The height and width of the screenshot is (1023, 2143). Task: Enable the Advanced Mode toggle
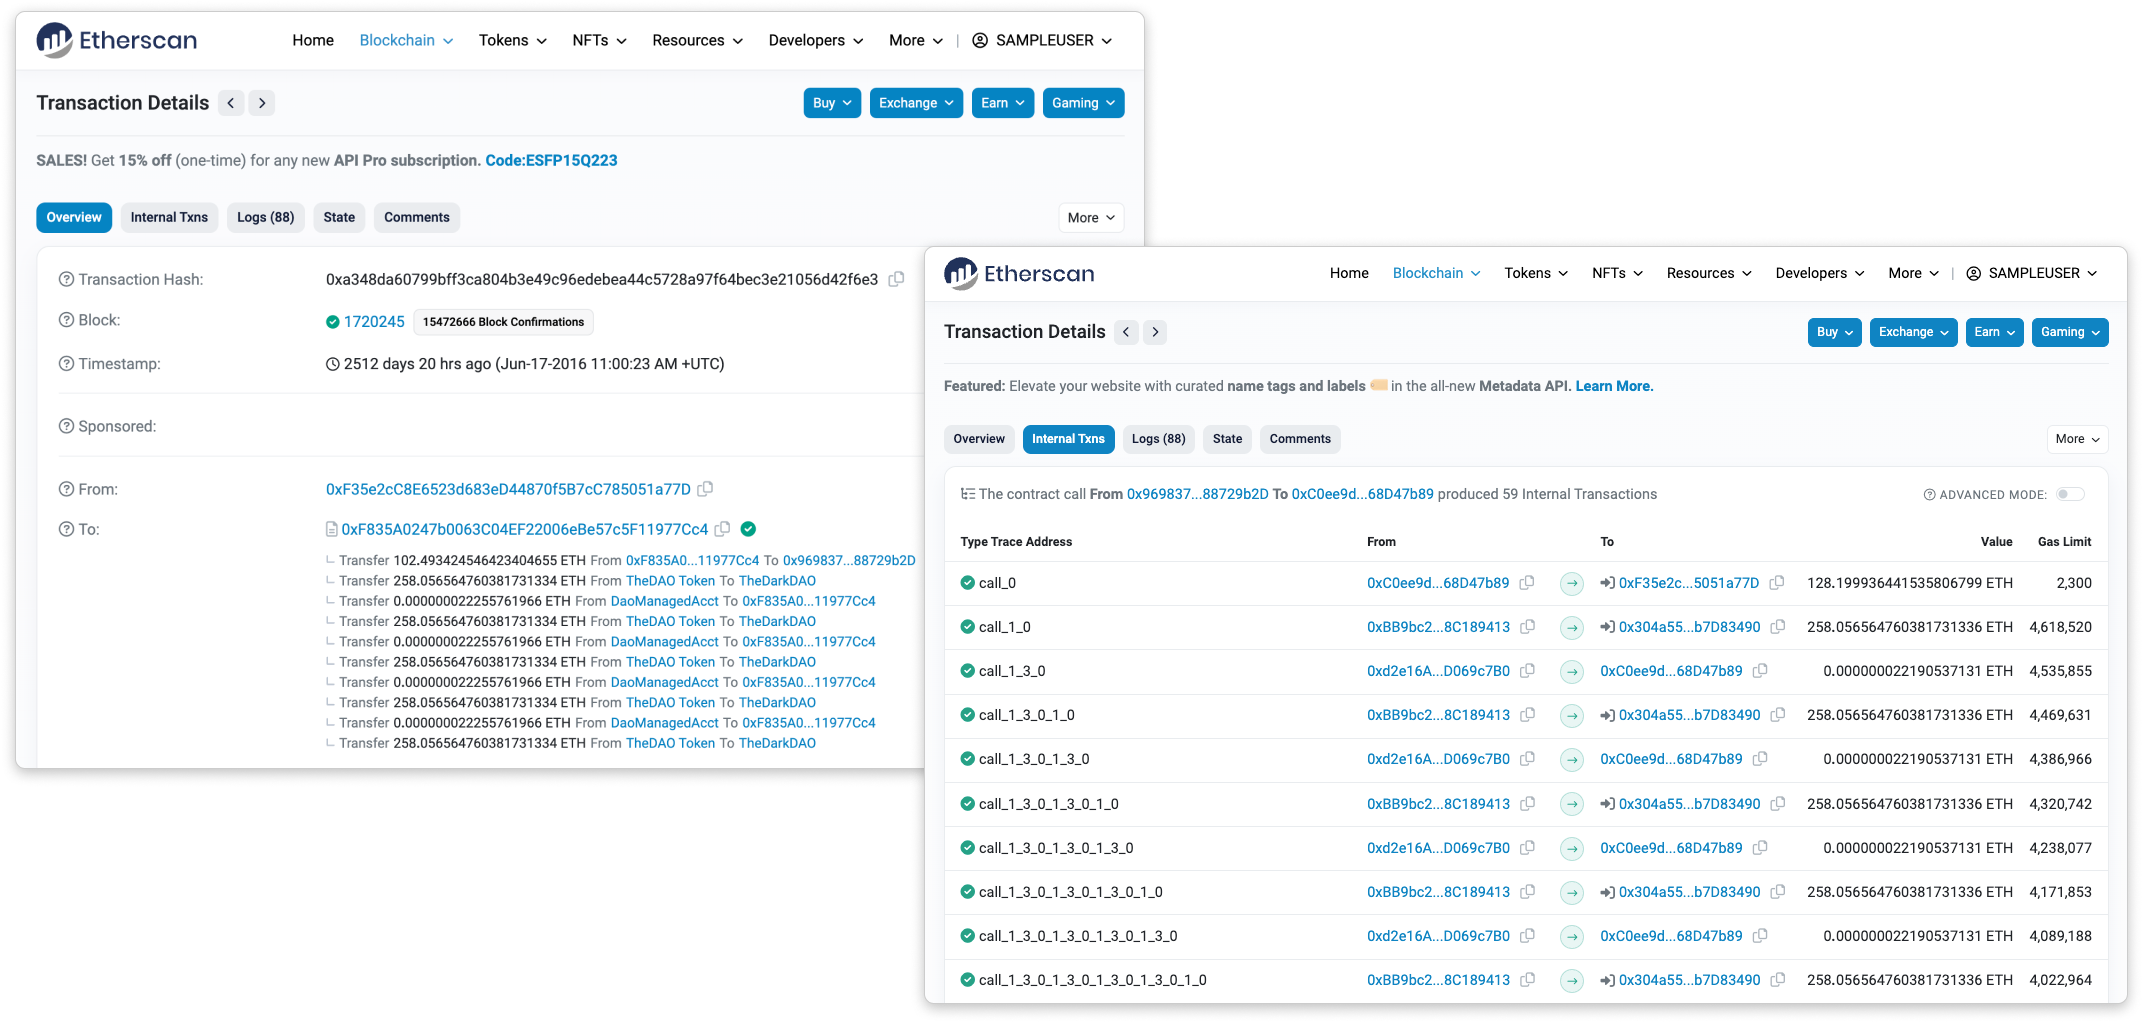coord(2069,494)
